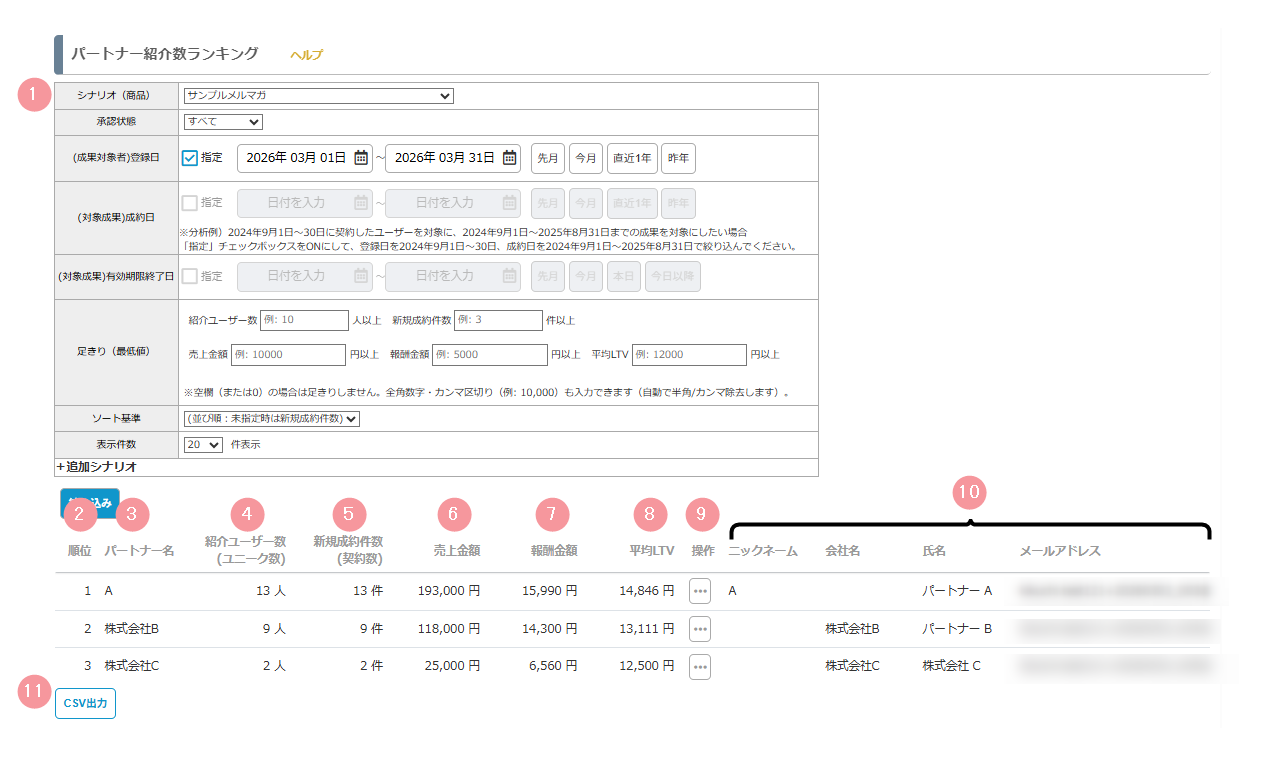
Task: Expand the ソート基準 sort order dropdown
Action: coord(272,419)
